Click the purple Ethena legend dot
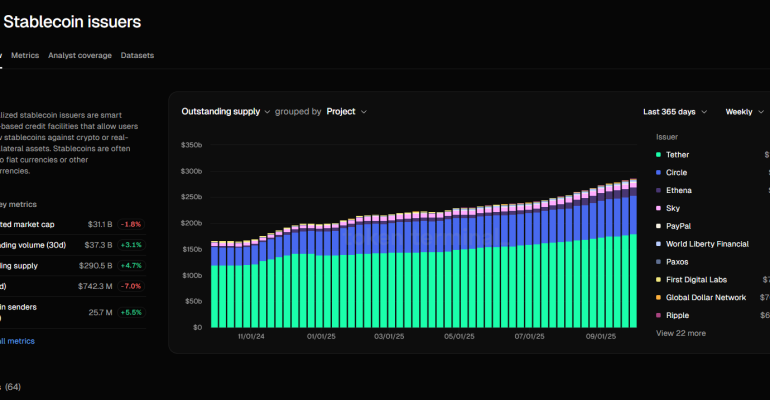This screenshot has width=770, height=400. pos(658,190)
